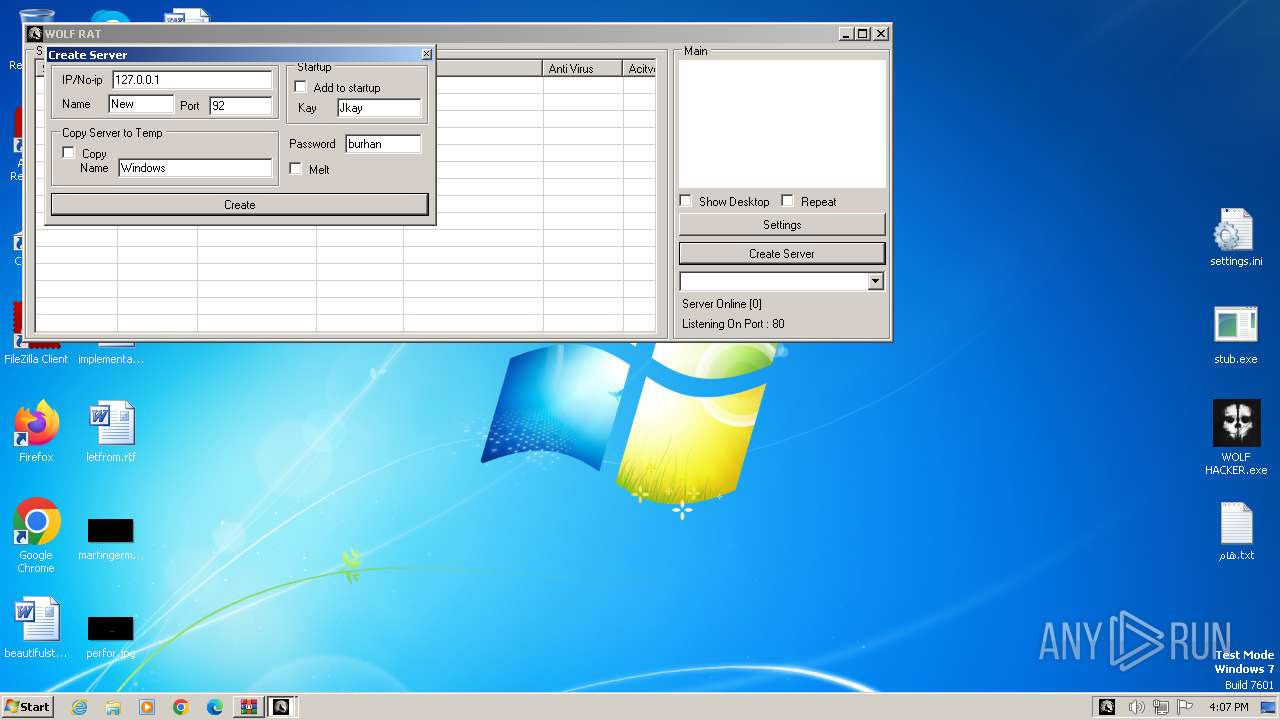Click the Kay field containing Jkay
Screen dimensions: 1280x720
click(379, 108)
